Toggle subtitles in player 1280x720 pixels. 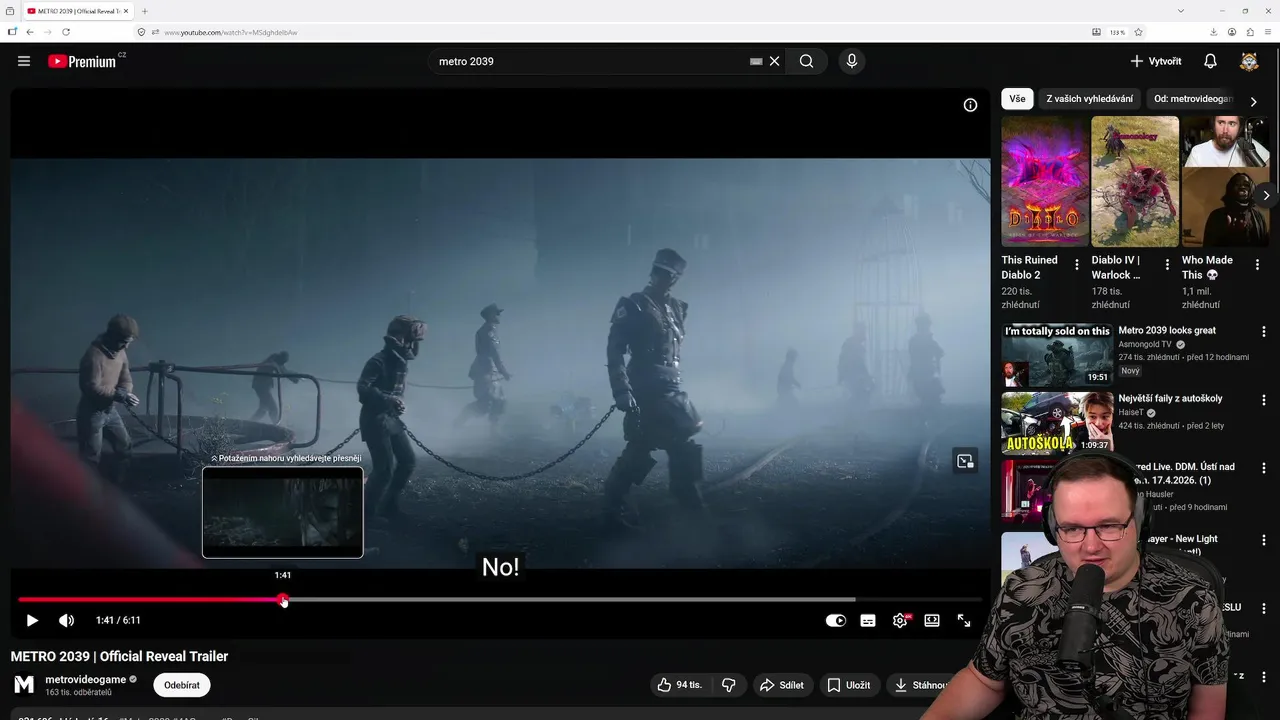point(868,620)
